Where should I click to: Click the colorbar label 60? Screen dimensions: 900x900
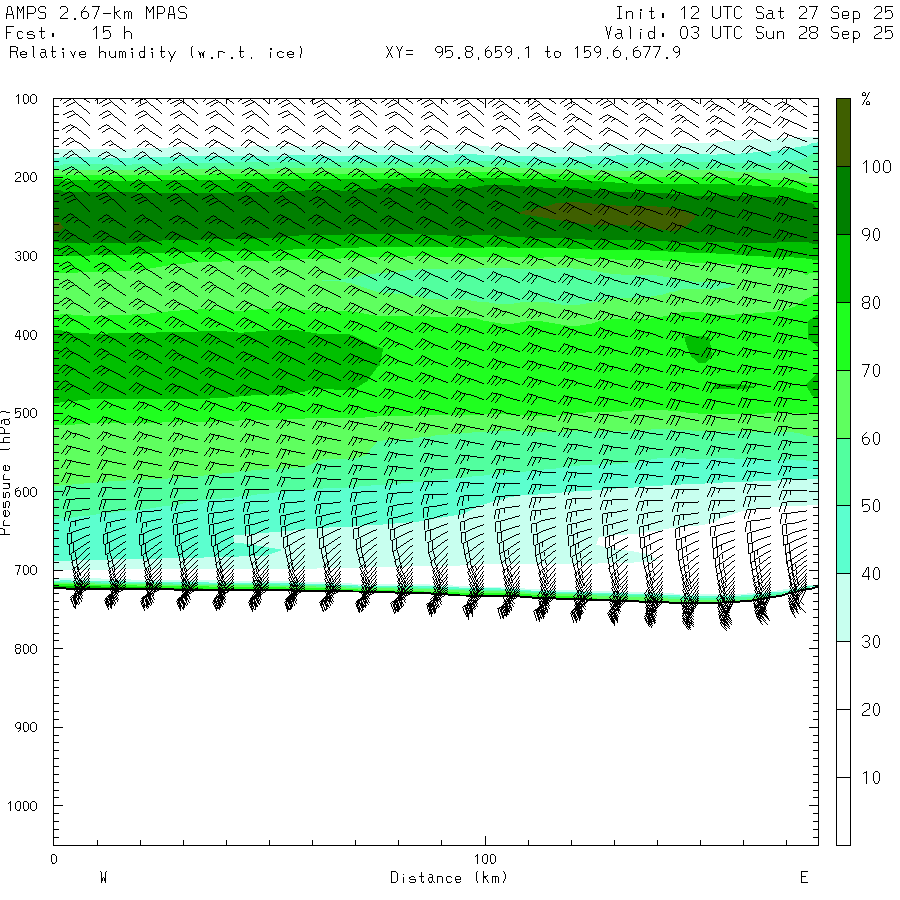click(x=871, y=439)
